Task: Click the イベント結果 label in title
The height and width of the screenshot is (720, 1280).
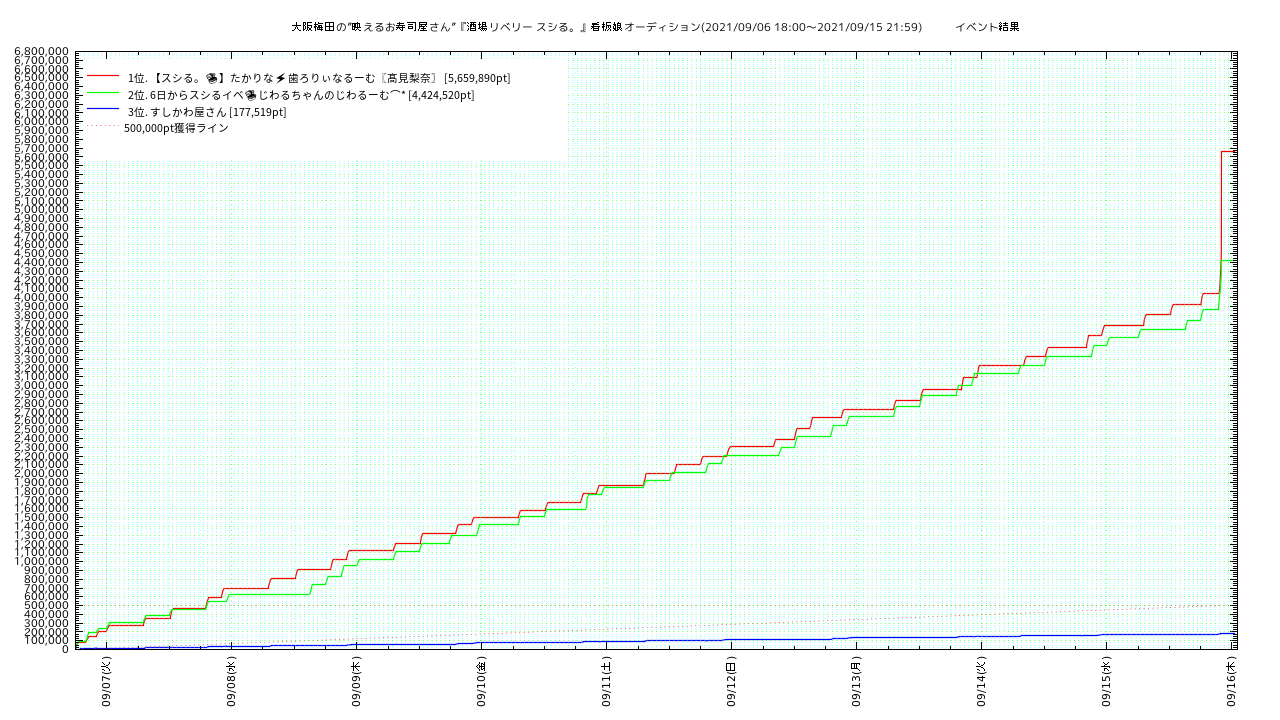Action: [x=987, y=27]
